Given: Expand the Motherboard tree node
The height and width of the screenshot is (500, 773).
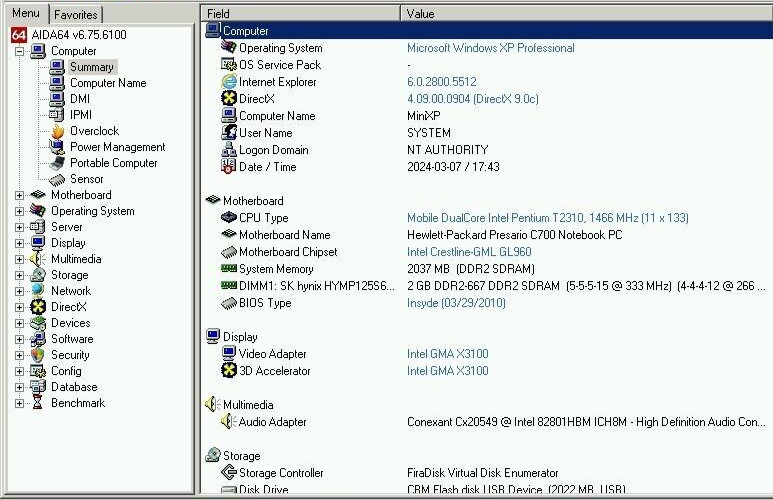Looking at the screenshot, I should pos(19,195).
